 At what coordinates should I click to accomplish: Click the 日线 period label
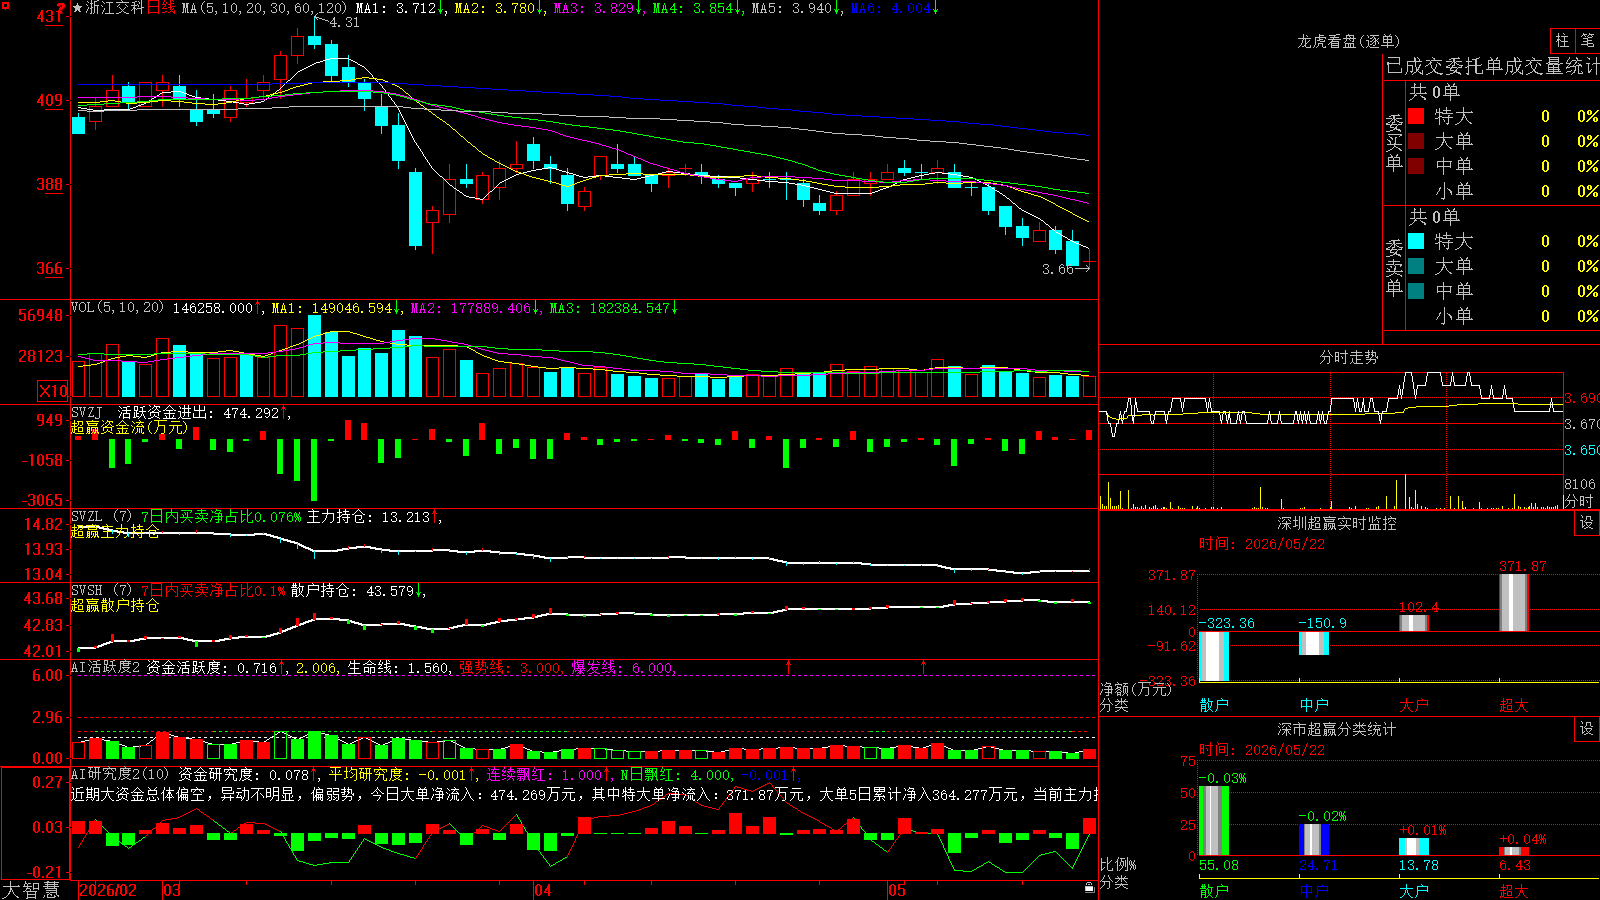click(x=162, y=8)
